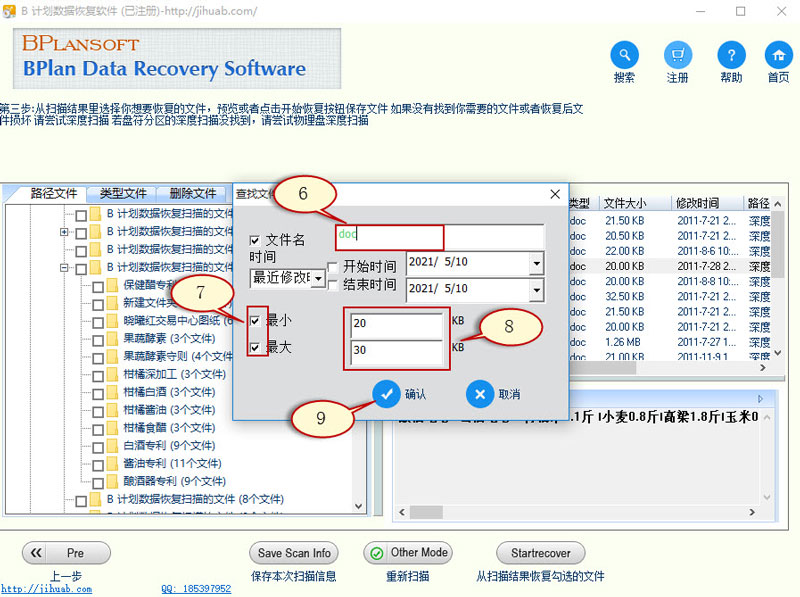Click the blue 确认 checkmark icon

(x=386, y=394)
